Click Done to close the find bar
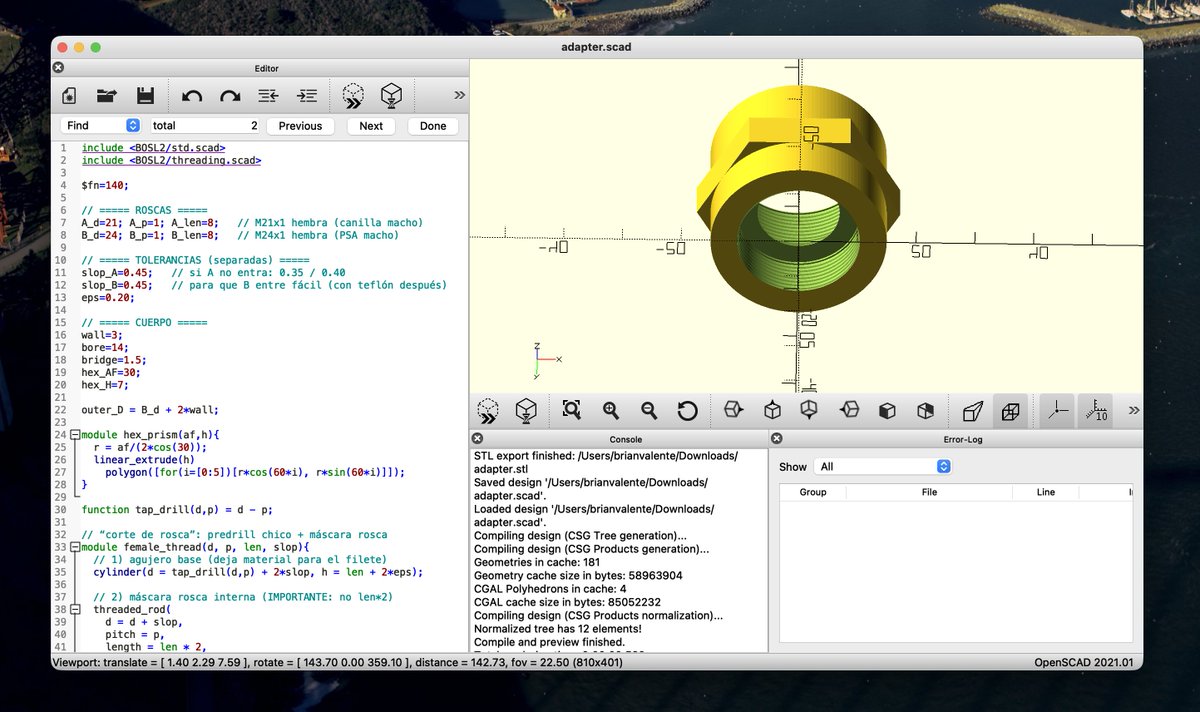 point(433,126)
